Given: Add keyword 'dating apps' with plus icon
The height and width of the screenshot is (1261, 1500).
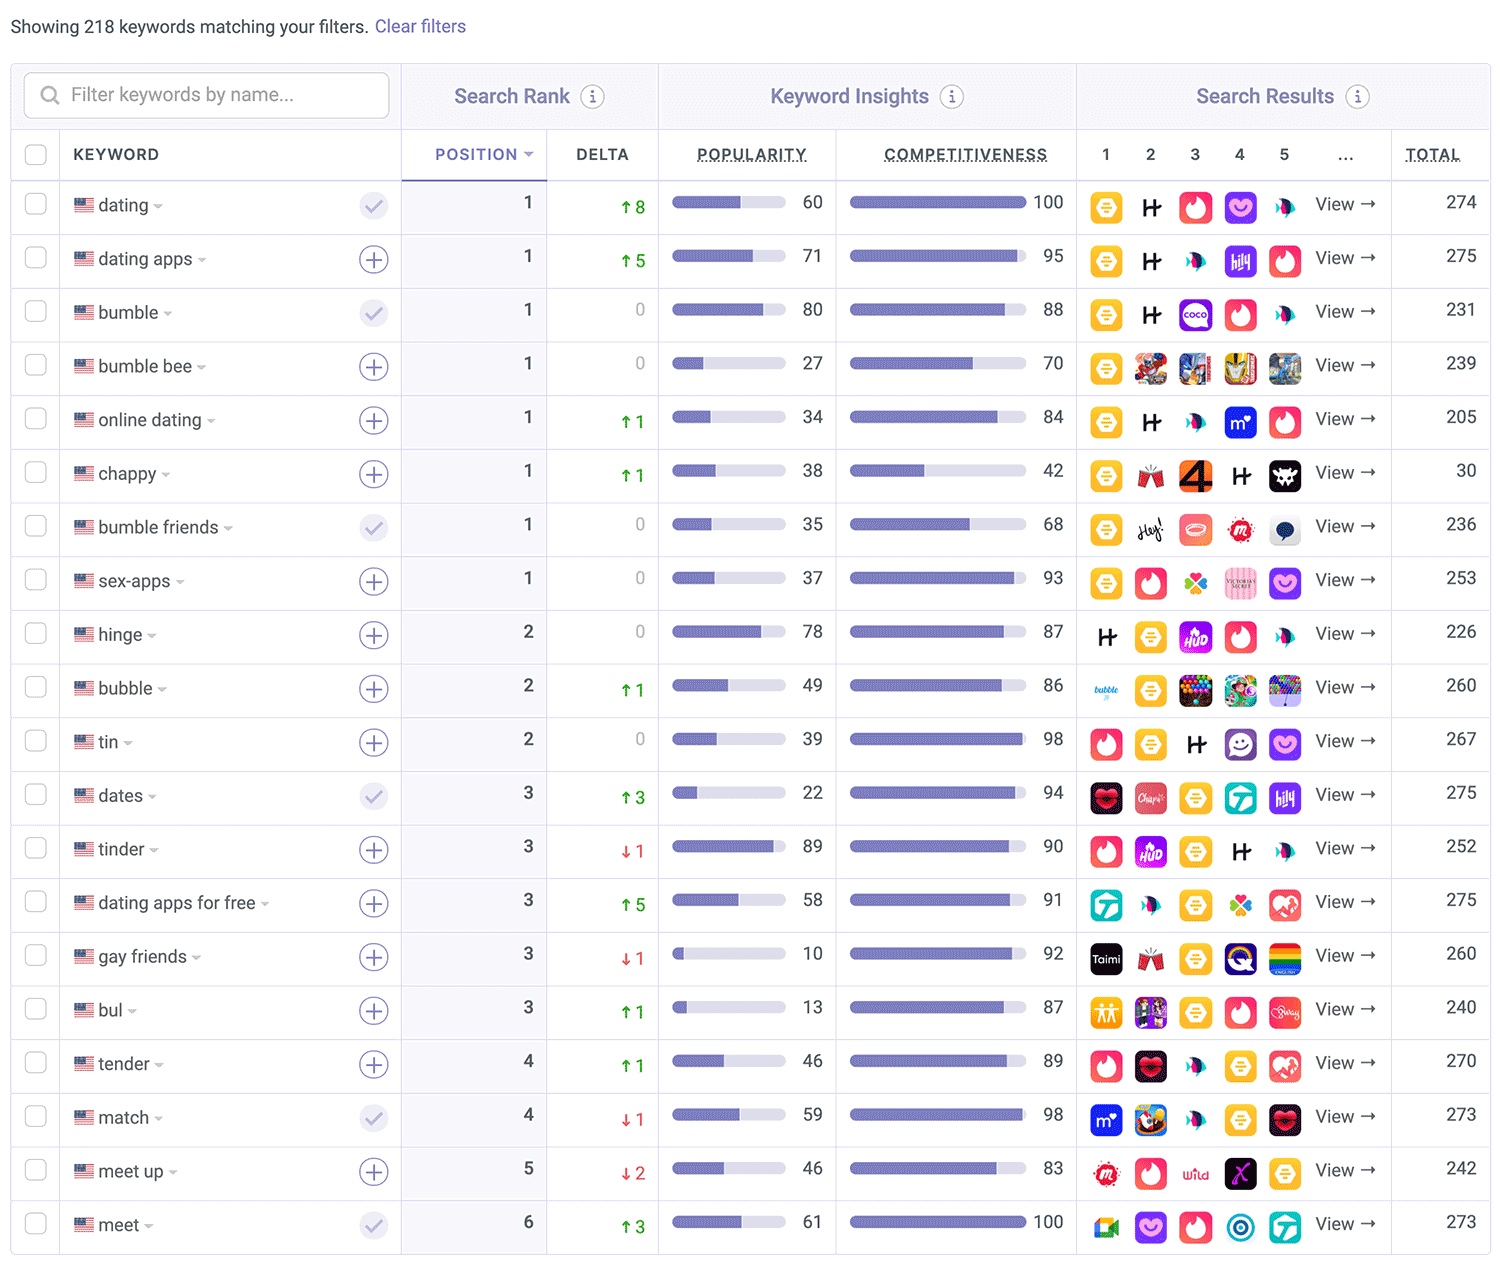Looking at the screenshot, I should tap(374, 260).
